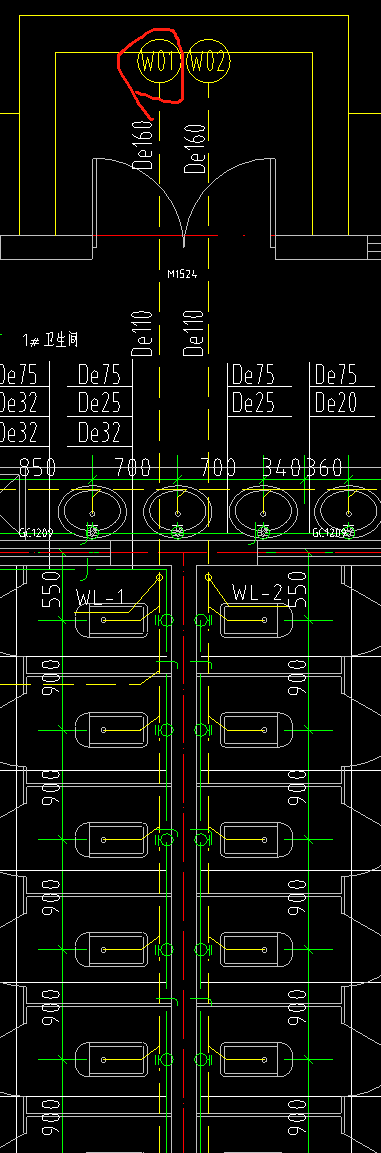Click the riser circle at WL-1 leader end
Image resolution: width=381 pixels, height=1153 pixels.
click(159, 577)
